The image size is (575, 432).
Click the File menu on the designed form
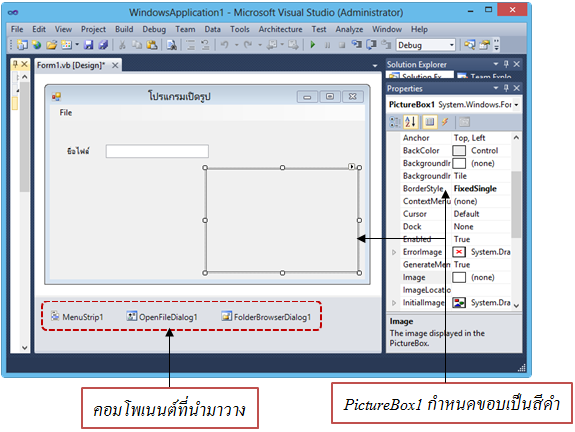pyautogui.click(x=66, y=113)
